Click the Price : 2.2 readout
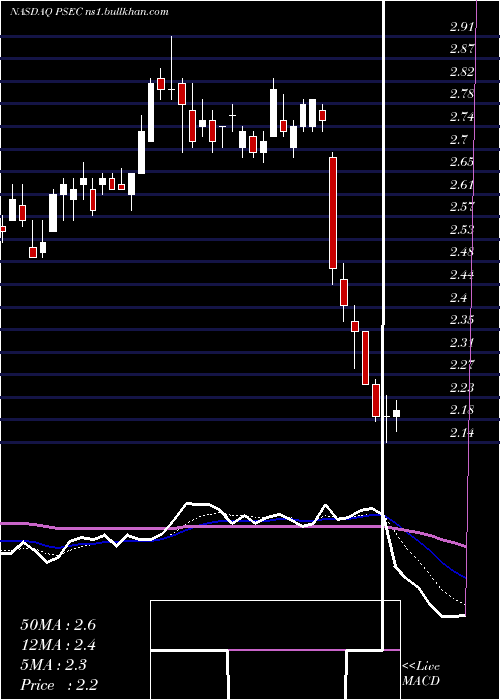500x700 pixels. point(59,685)
